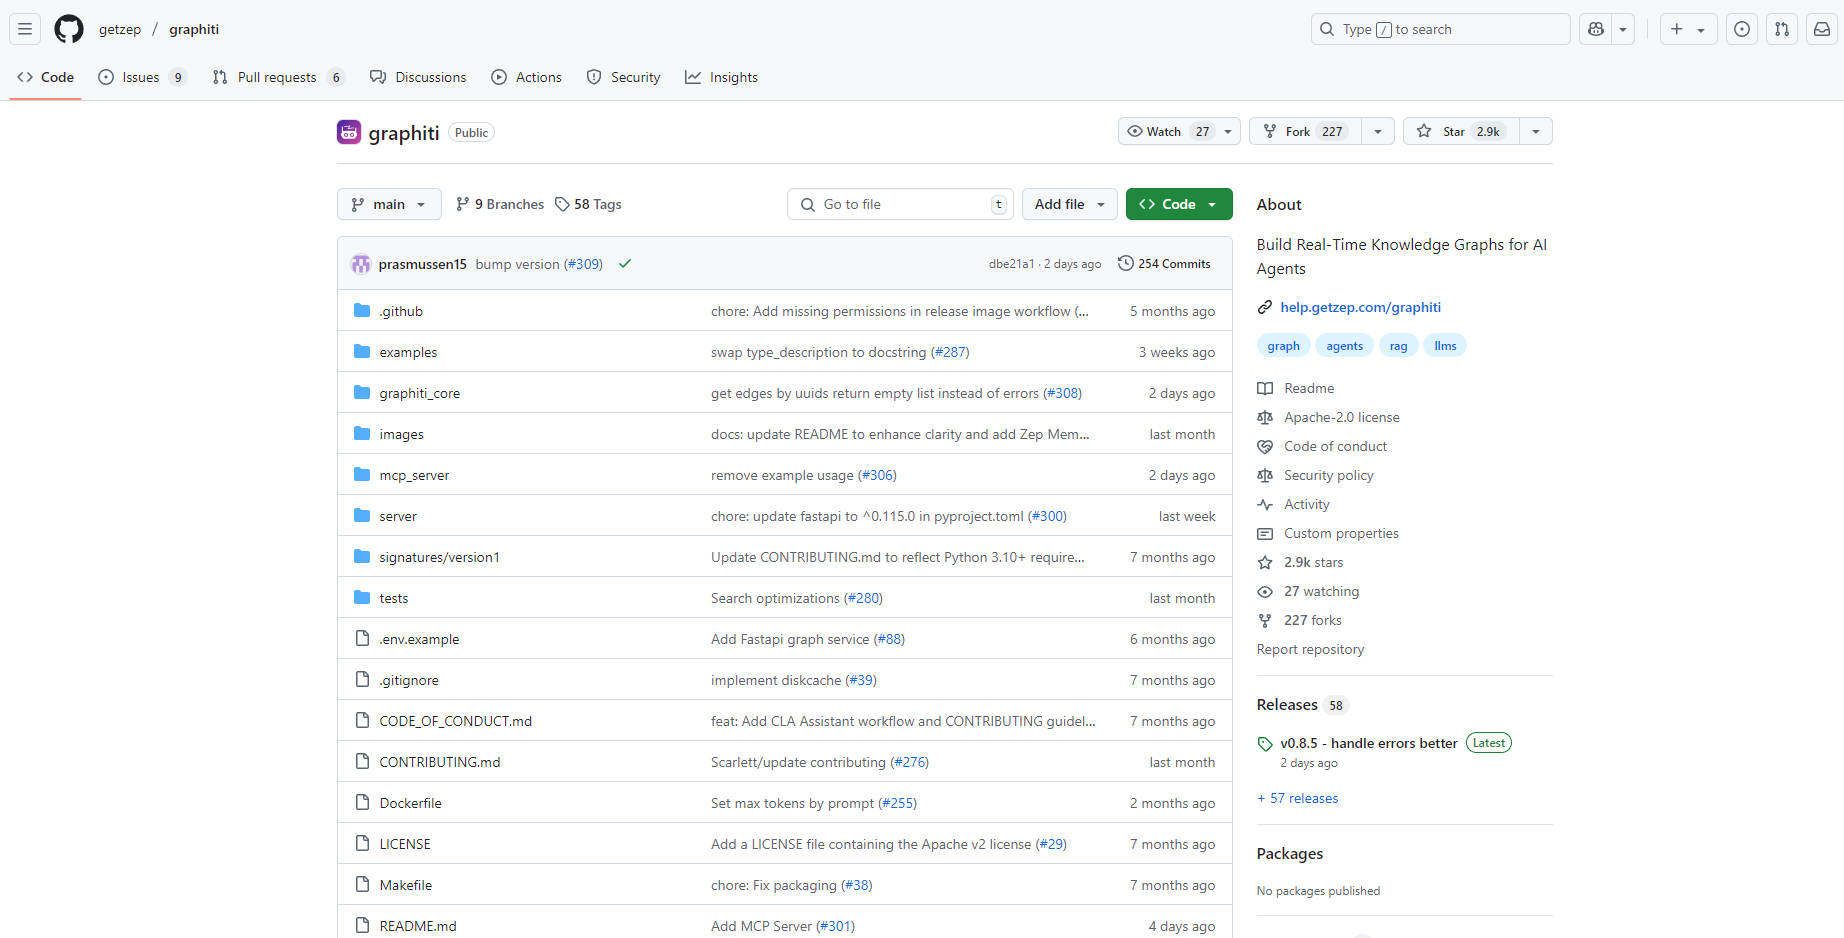Image resolution: width=1844 pixels, height=938 pixels.
Task: Click the Report repository link
Action: tap(1310, 649)
